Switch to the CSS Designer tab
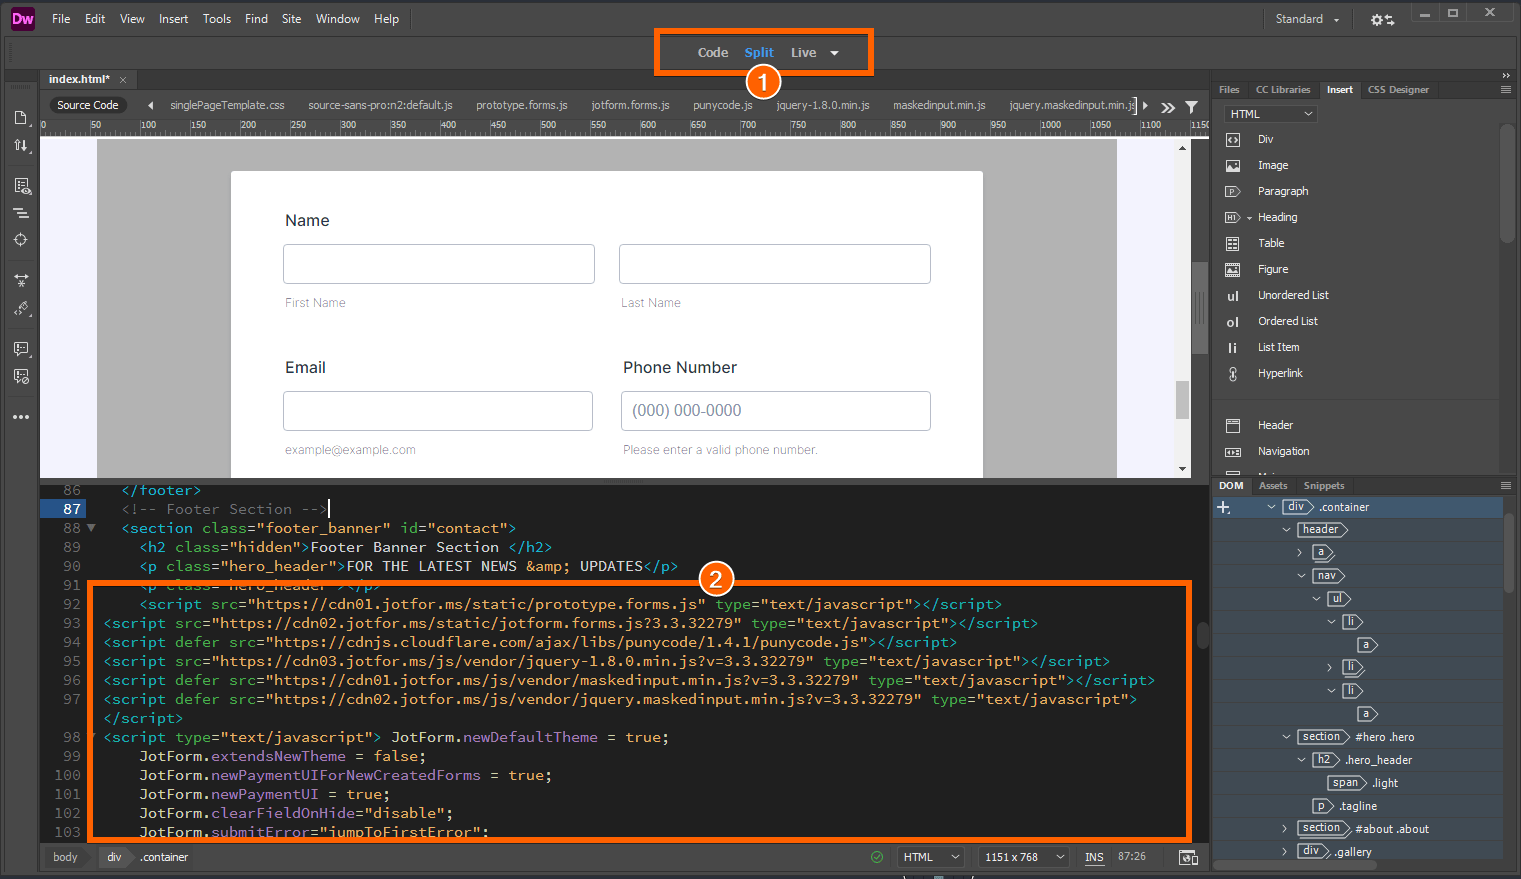Viewport: 1521px width, 879px height. (1398, 90)
